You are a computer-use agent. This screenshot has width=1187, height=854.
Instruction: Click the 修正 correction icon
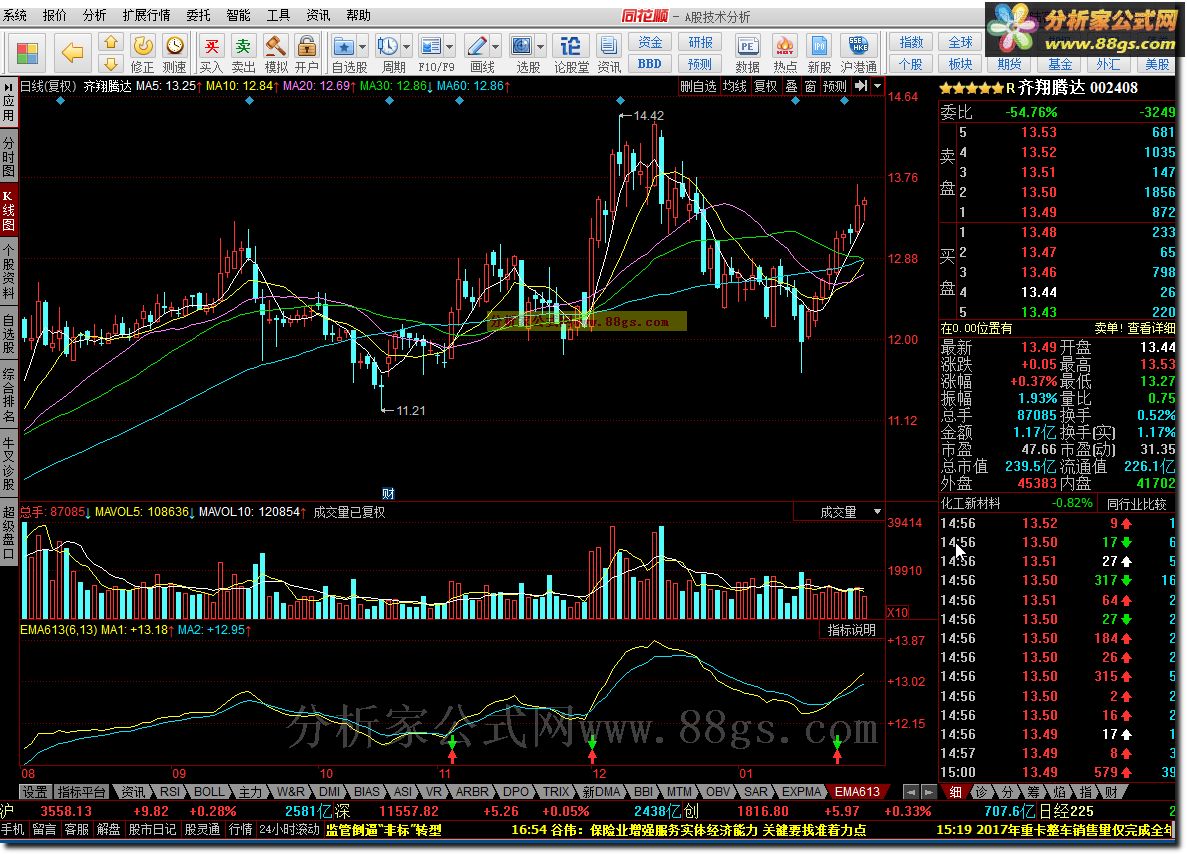[x=142, y=54]
